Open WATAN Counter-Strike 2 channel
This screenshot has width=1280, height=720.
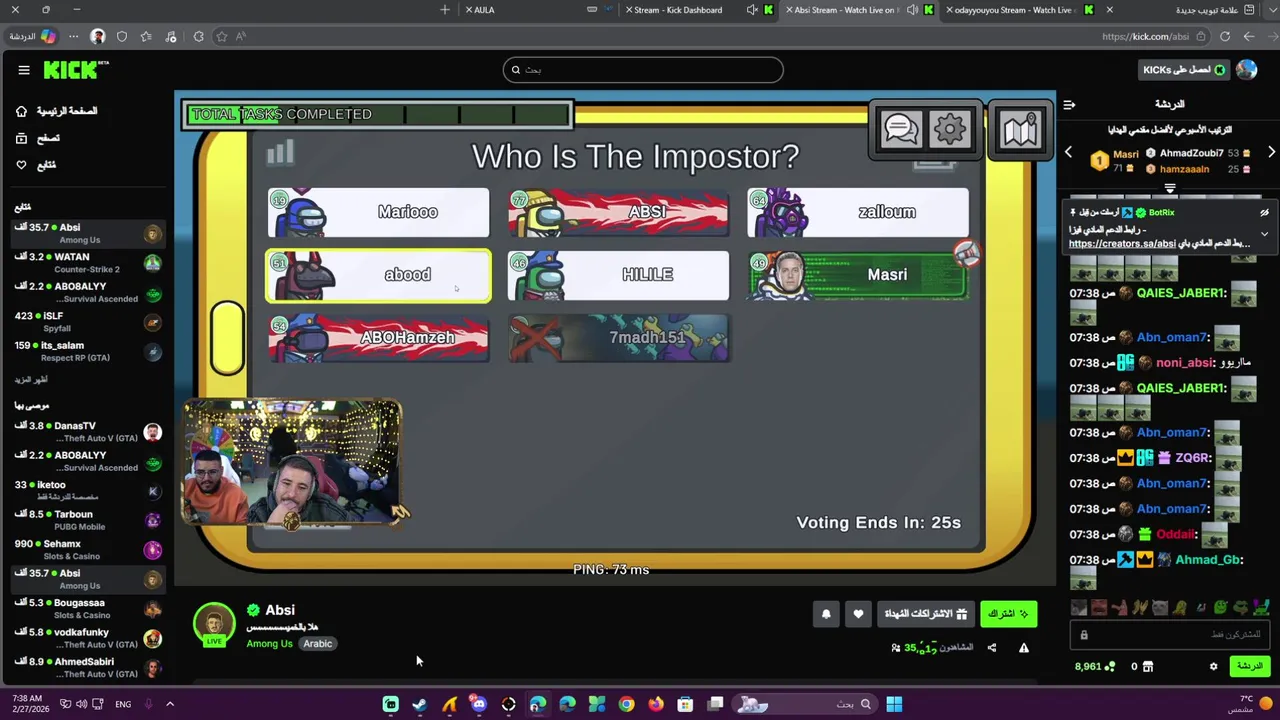(87, 263)
